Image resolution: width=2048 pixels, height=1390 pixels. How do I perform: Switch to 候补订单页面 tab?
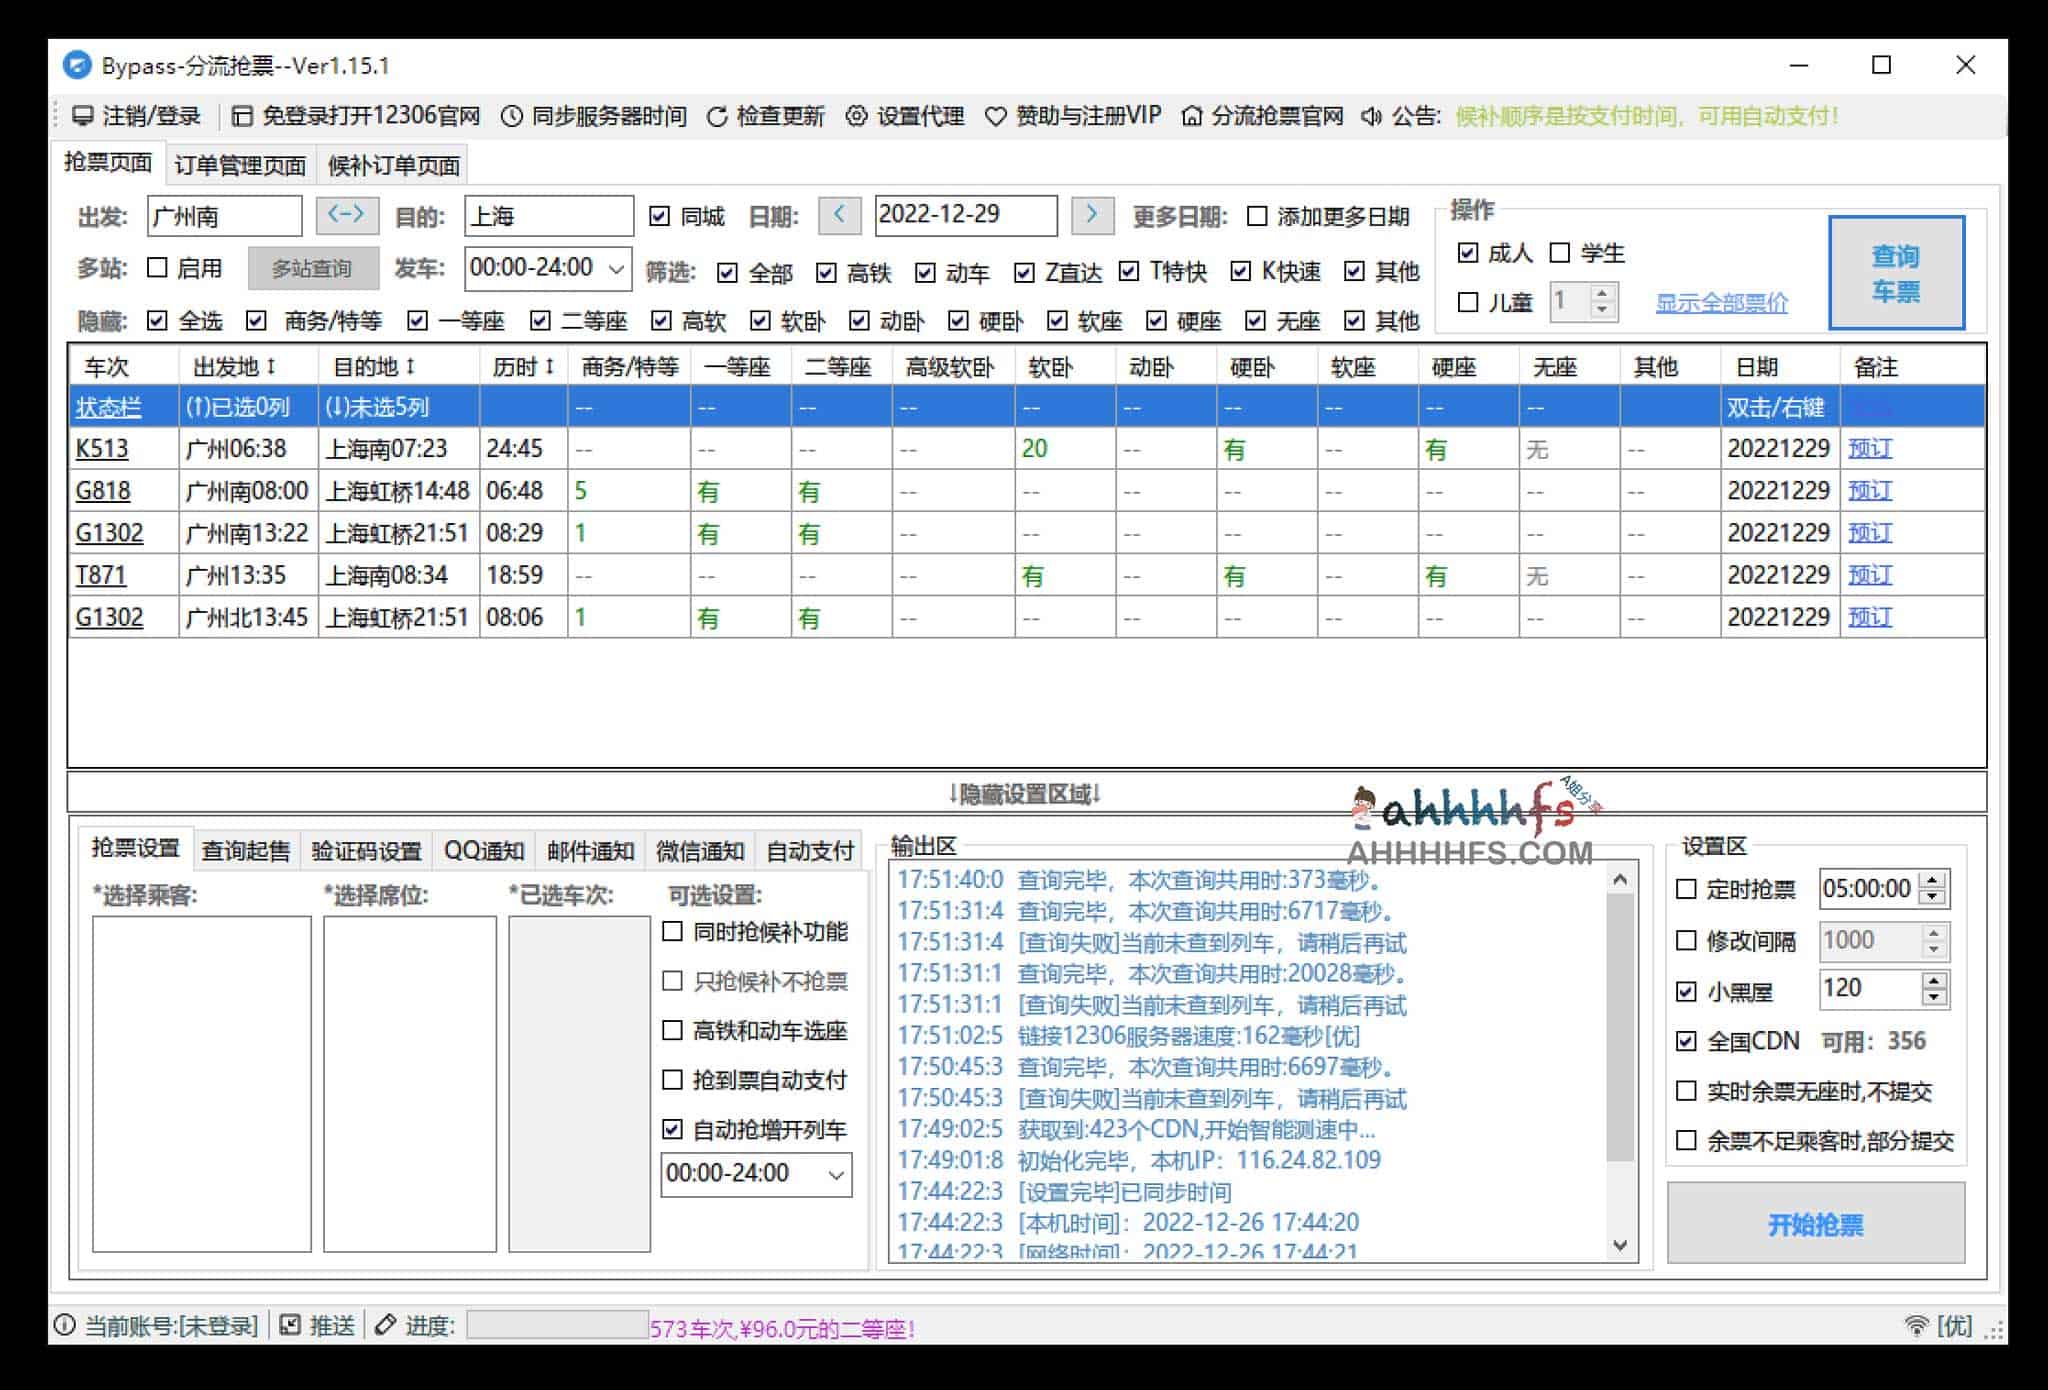point(394,165)
